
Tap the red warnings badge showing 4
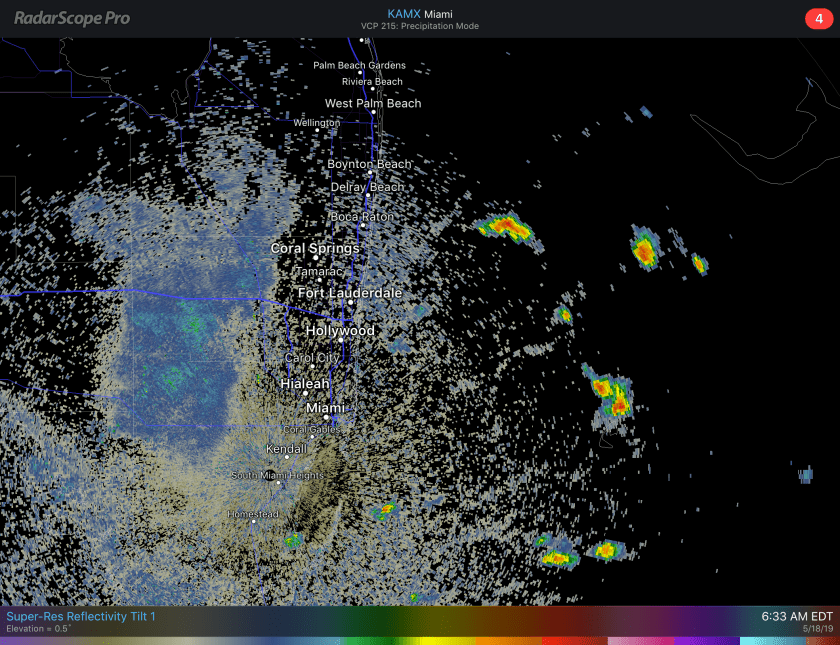tap(818, 19)
